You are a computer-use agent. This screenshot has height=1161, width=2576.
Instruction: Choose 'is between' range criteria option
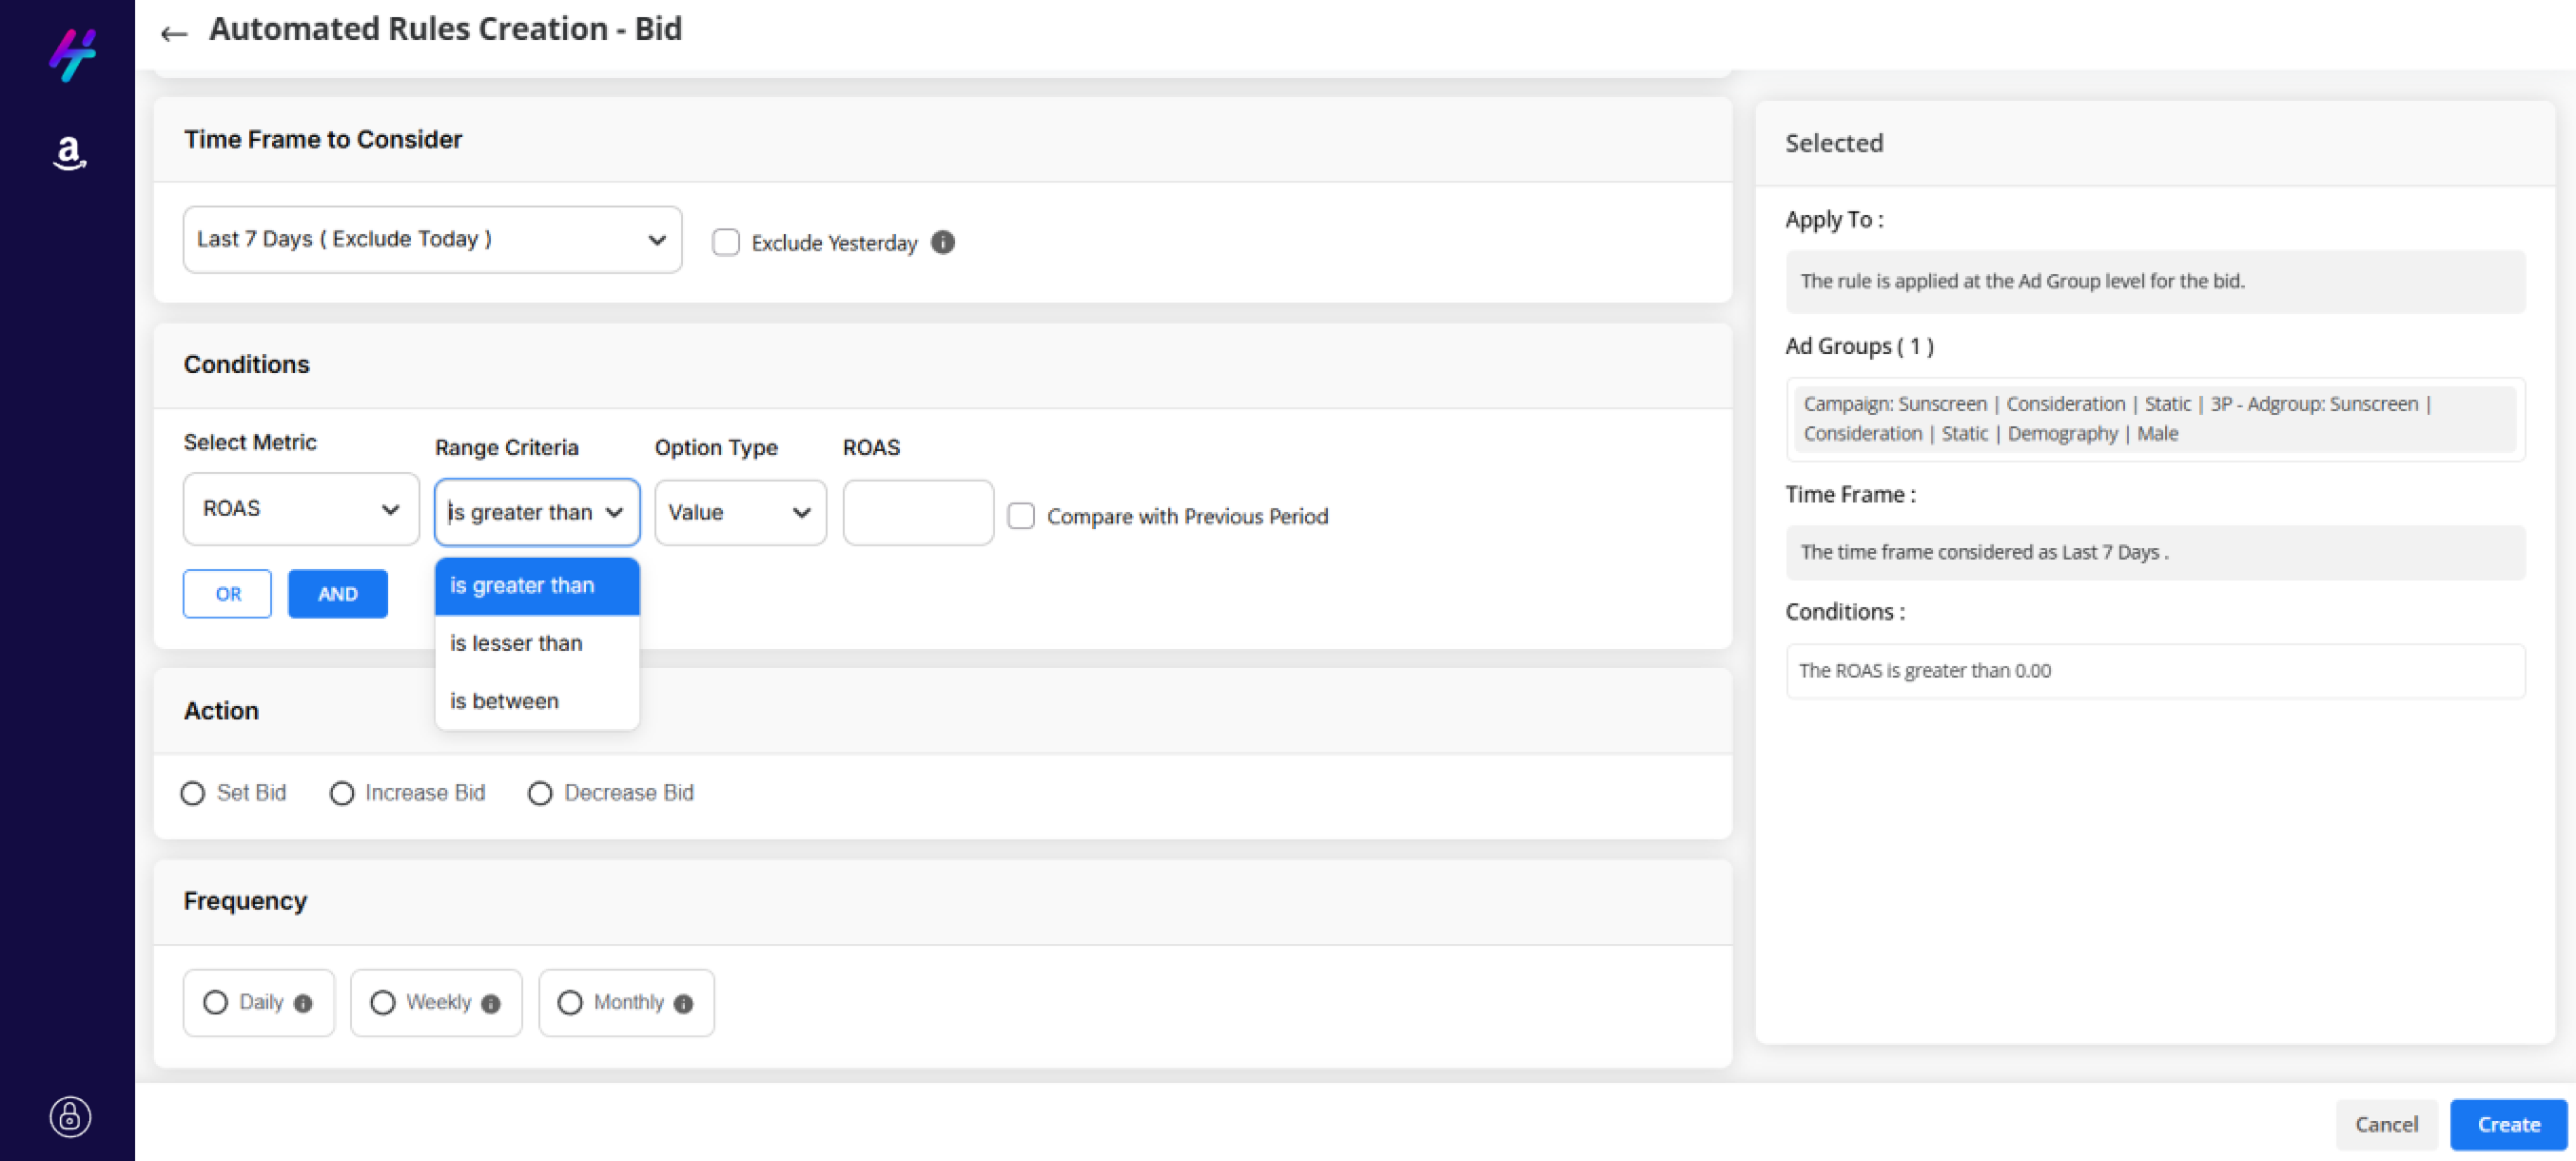tap(504, 701)
